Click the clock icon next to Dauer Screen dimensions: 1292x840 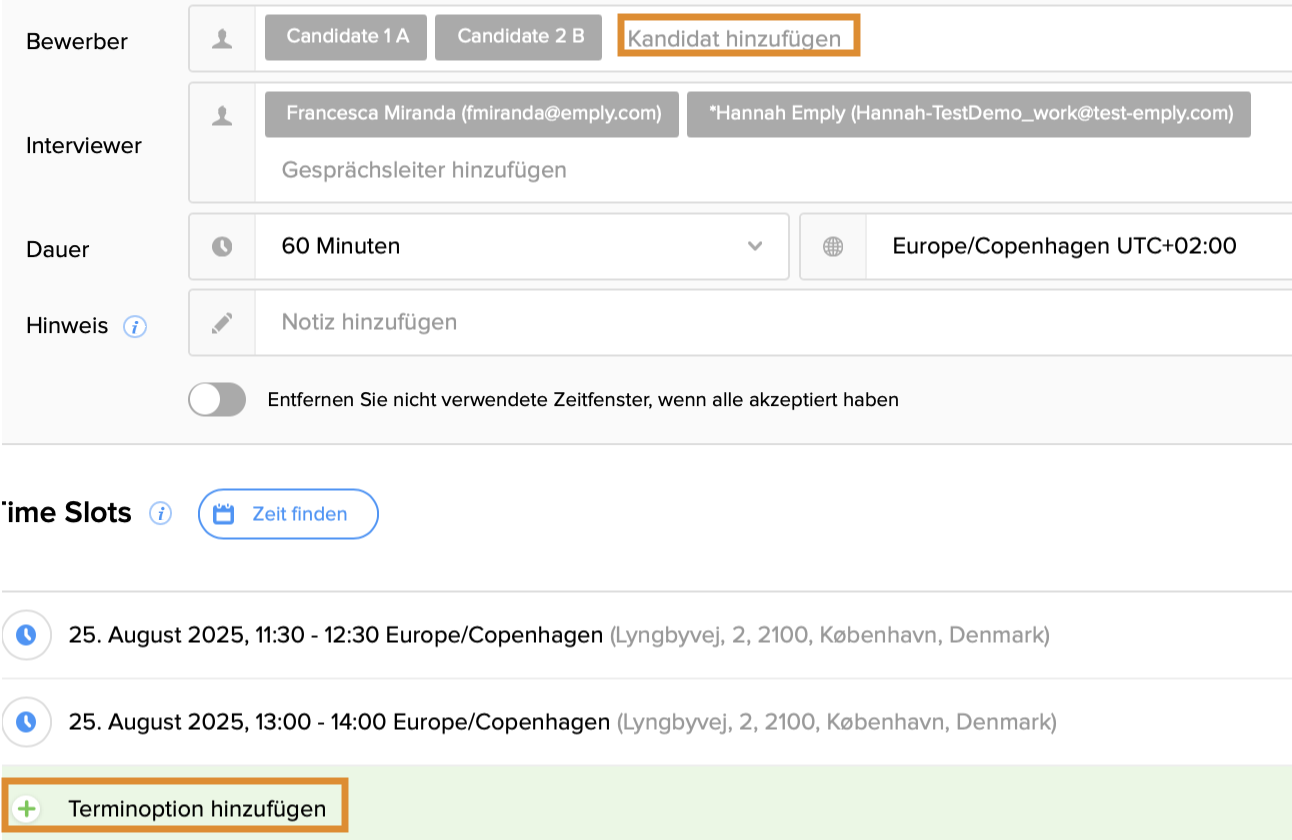coord(222,246)
